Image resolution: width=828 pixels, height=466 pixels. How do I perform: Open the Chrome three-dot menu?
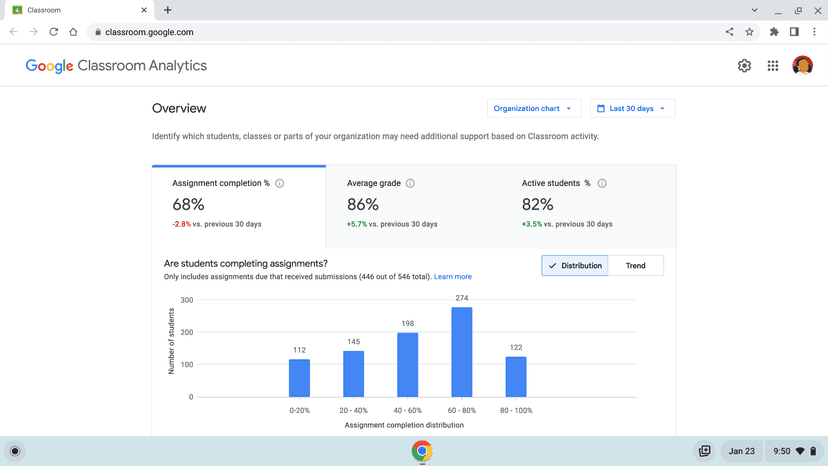tap(814, 32)
